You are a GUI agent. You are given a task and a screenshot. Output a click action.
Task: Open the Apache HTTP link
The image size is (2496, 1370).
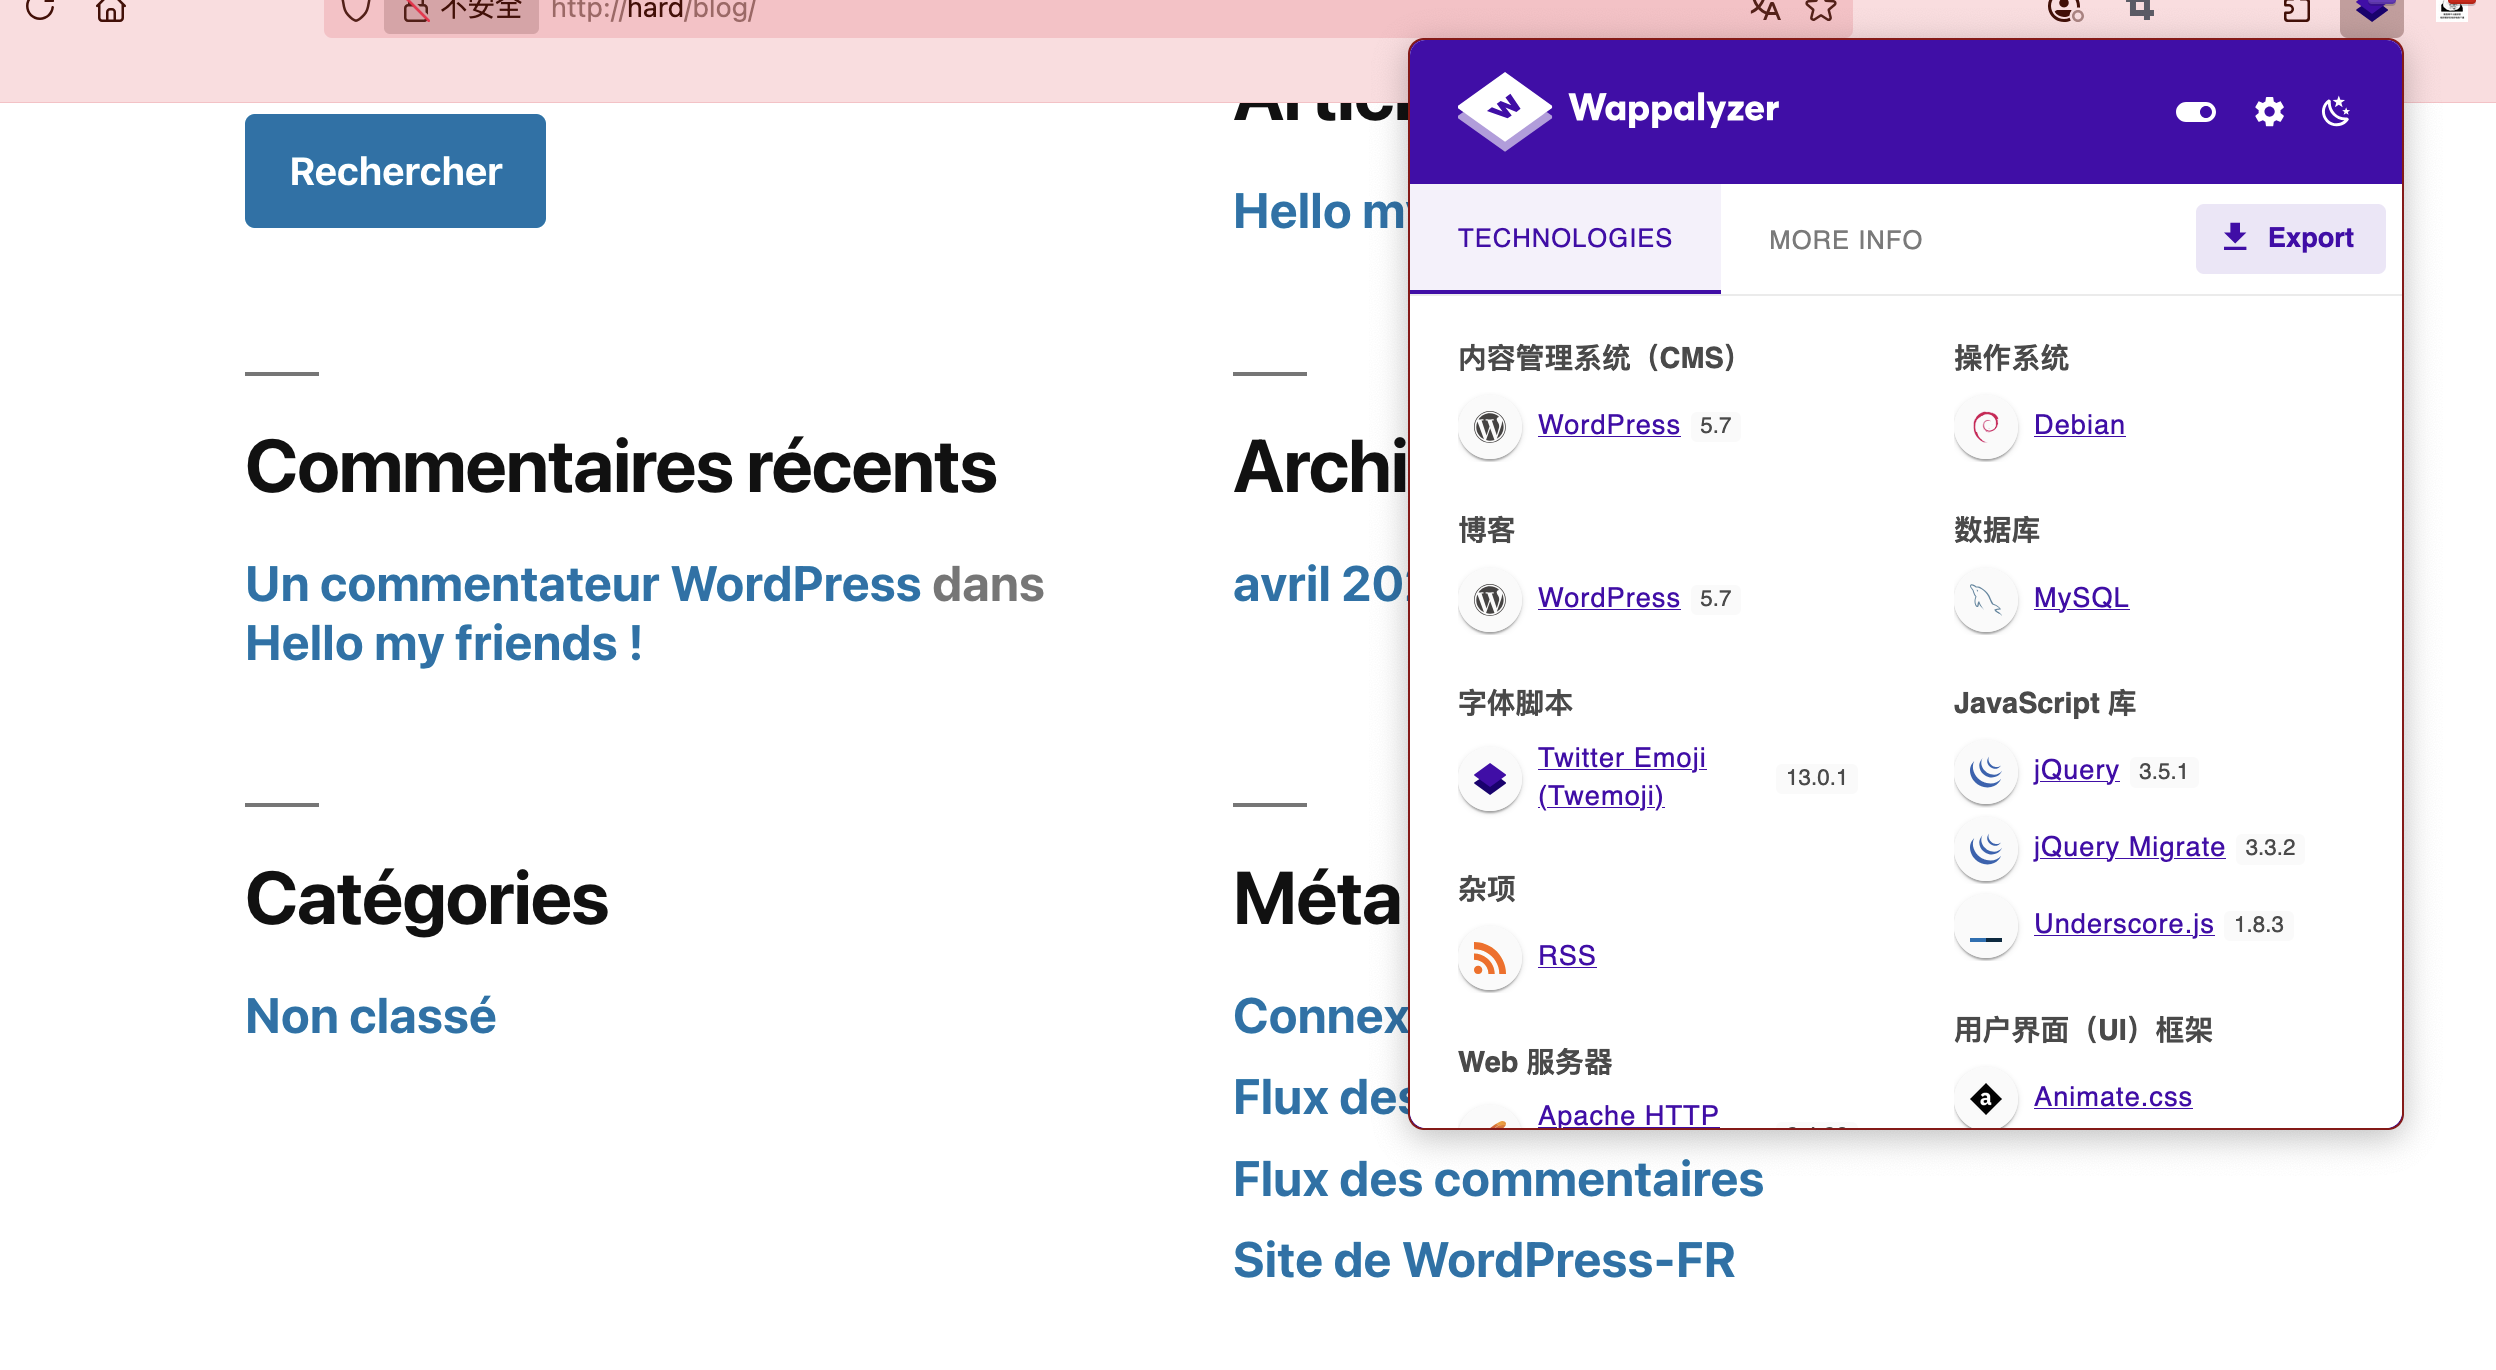coord(1628,1114)
